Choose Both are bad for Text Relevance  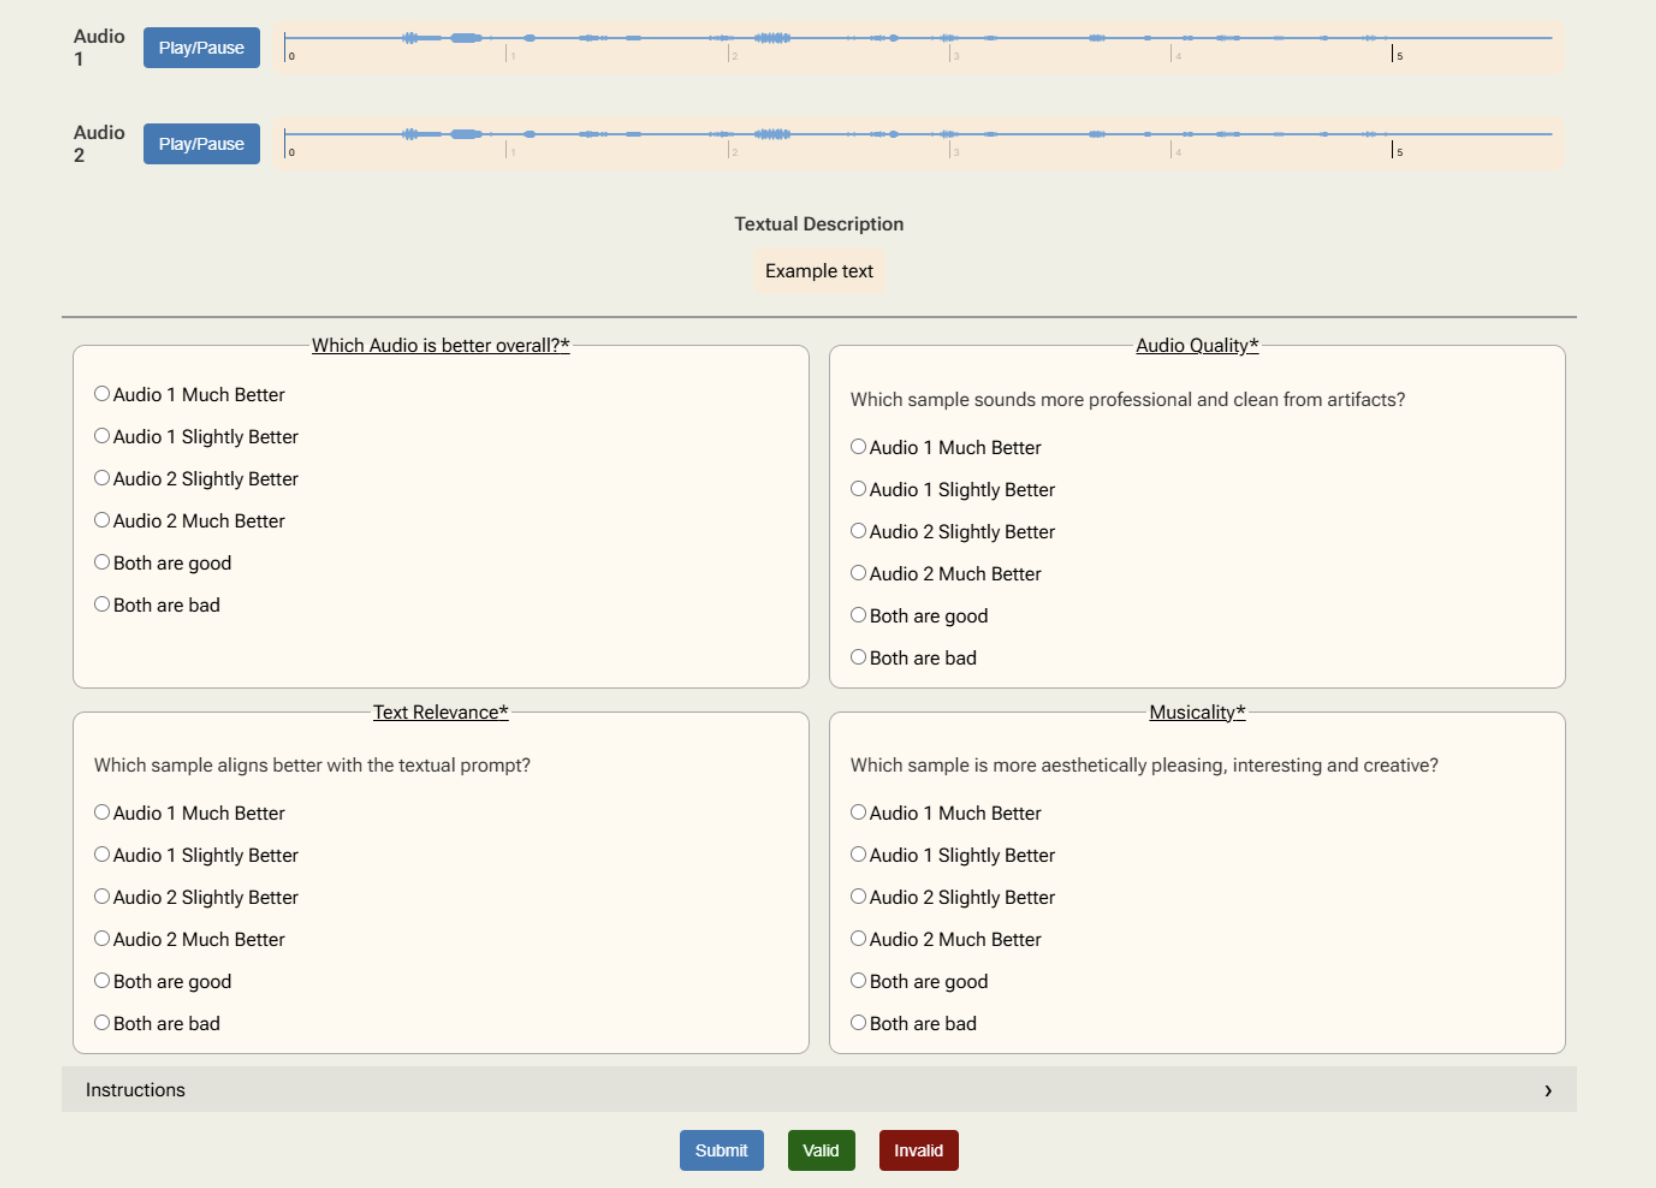102,1022
